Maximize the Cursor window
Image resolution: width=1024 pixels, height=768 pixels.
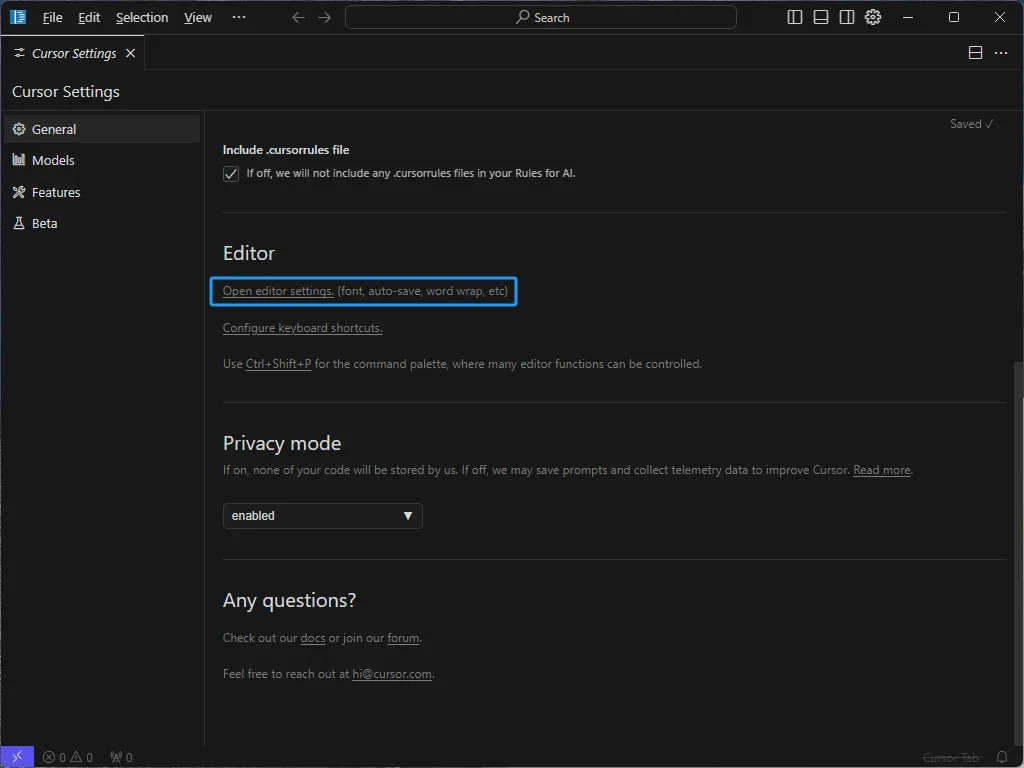click(954, 18)
